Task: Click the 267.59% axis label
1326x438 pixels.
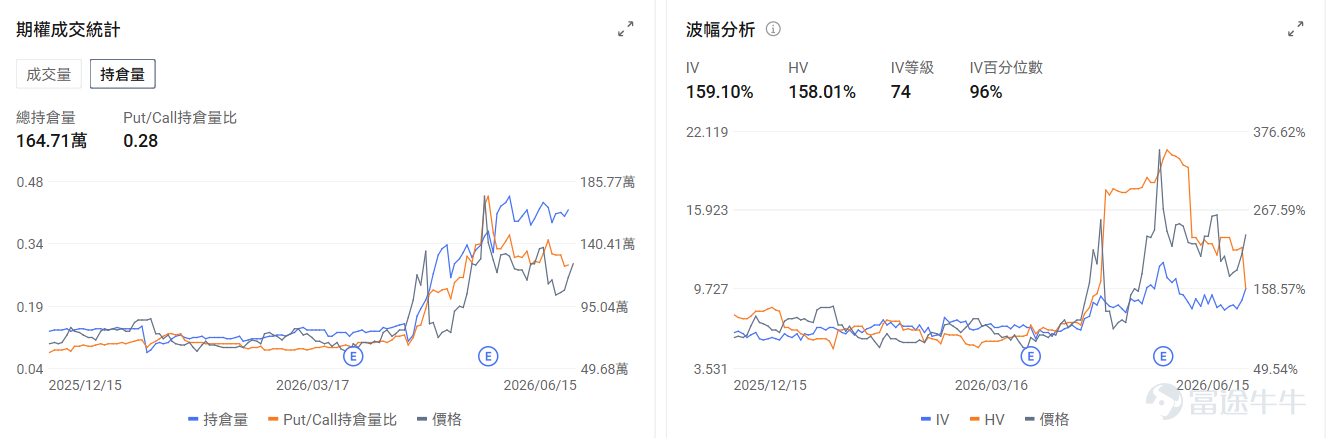Action: 1279,210
